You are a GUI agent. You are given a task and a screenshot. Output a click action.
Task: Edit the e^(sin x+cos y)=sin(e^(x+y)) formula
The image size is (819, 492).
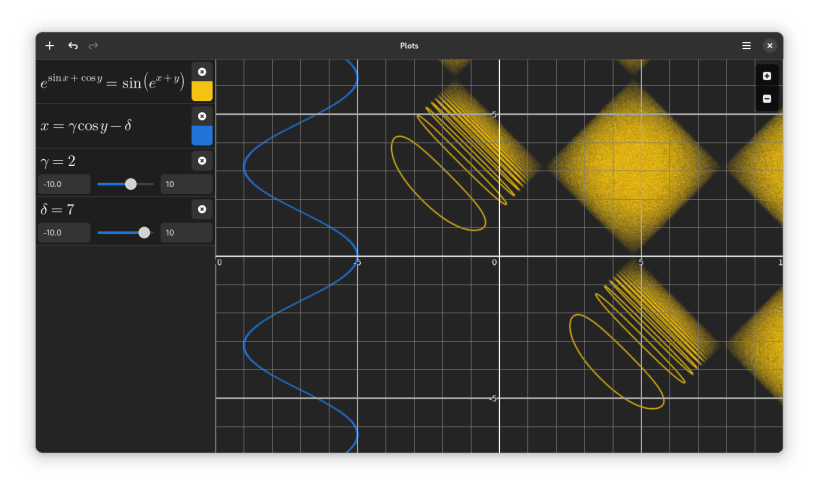coord(113,81)
